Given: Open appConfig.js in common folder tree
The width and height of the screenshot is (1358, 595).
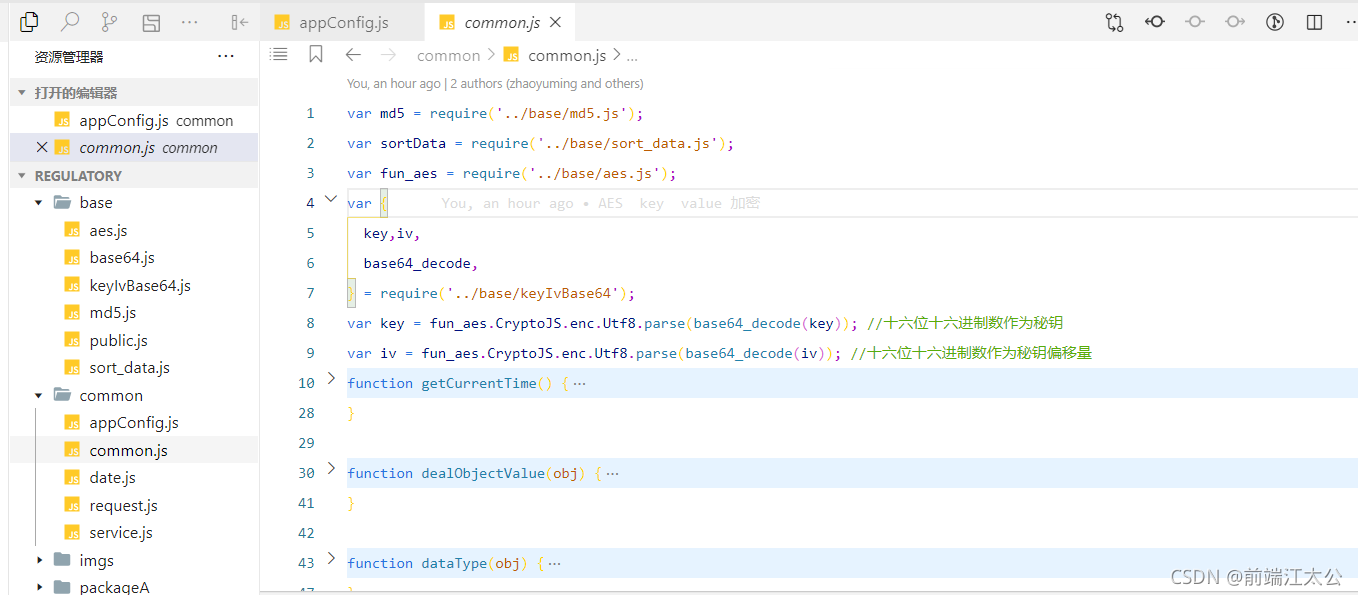Looking at the screenshot, I should (134, 422).
